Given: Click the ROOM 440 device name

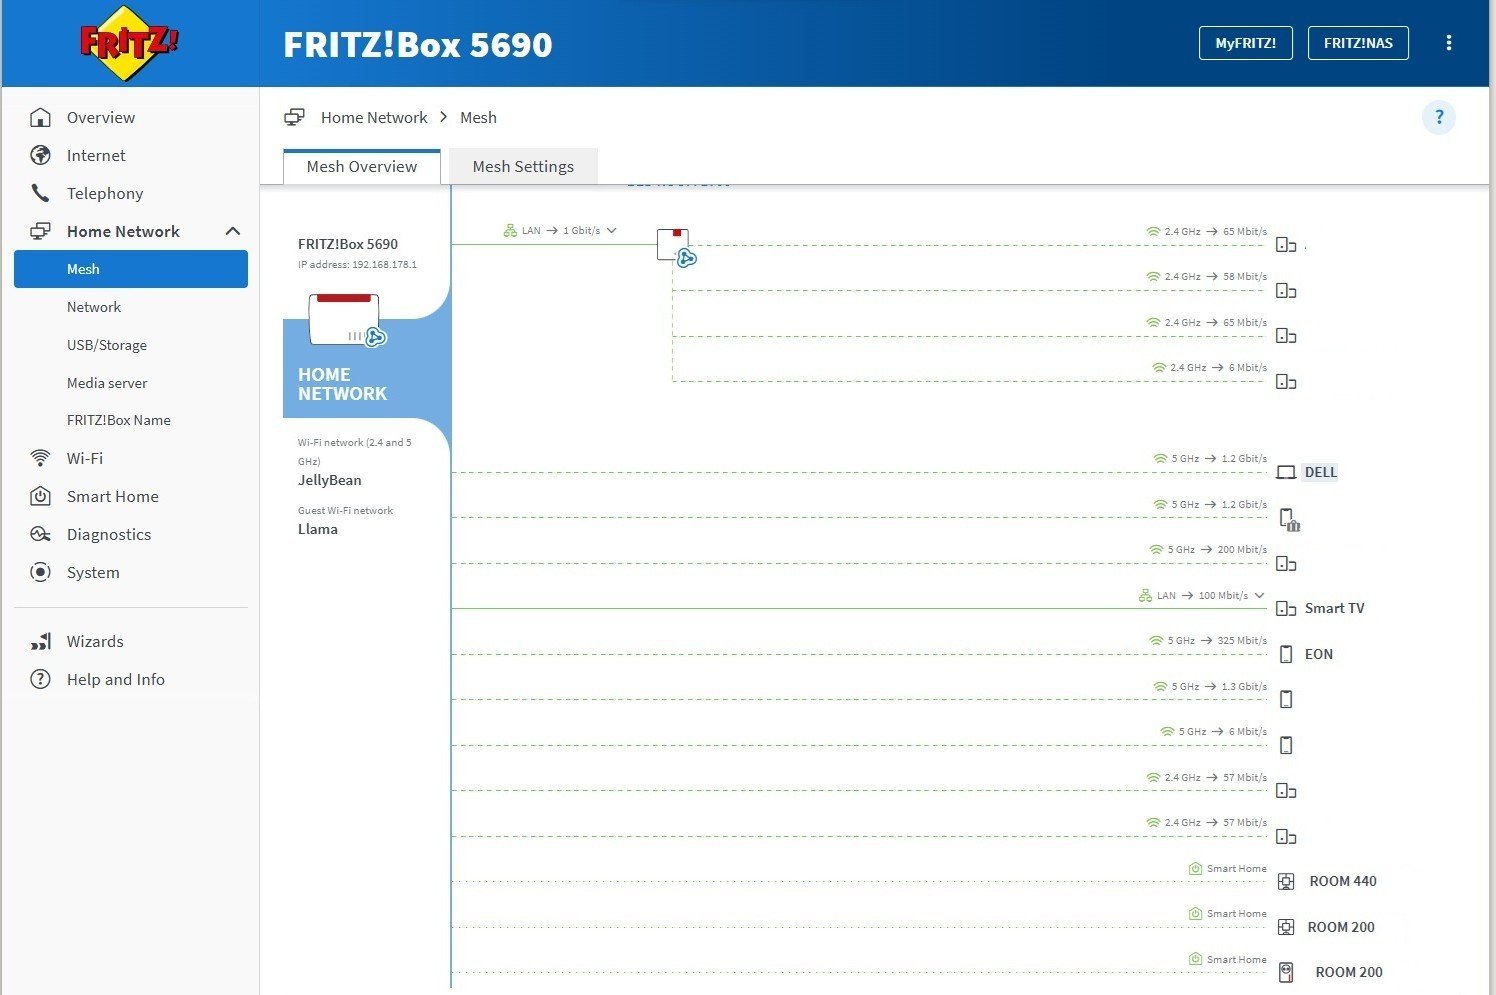Looking at the screenshot, I should (1343, 881).
